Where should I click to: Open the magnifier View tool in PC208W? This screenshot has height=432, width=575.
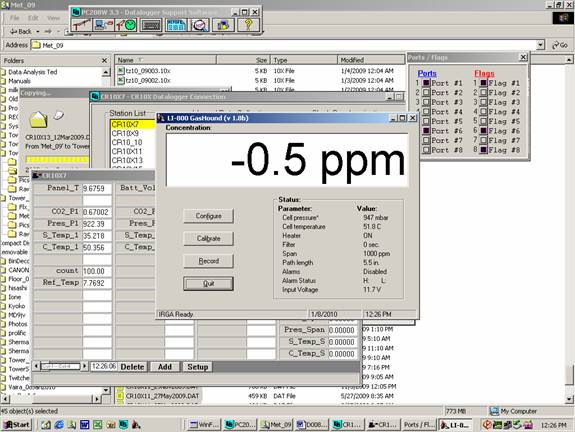(200, 25)
